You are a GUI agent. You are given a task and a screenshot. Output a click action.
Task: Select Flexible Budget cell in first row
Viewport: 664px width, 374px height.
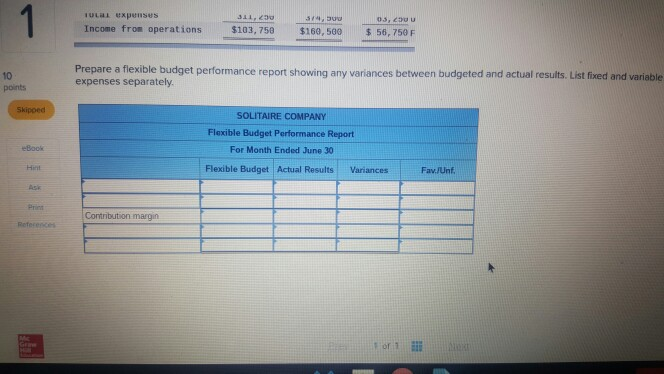point(236,187)
